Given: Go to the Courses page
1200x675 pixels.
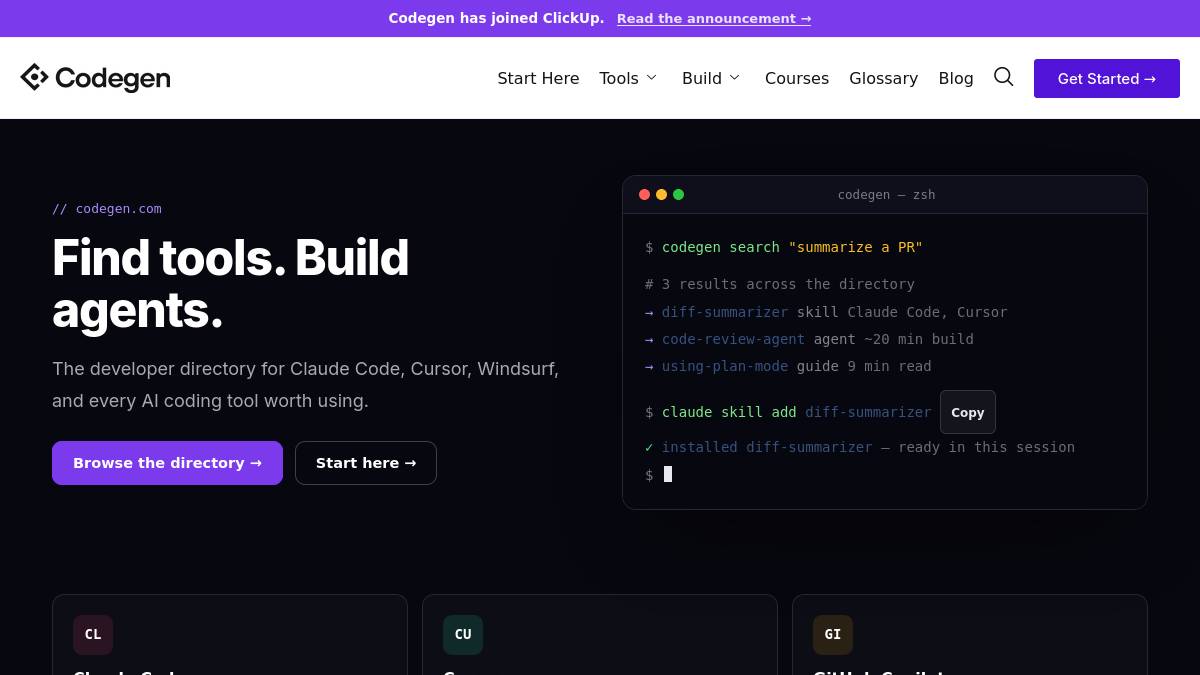Looking at the screenshot, I should [x=797, y=78].
